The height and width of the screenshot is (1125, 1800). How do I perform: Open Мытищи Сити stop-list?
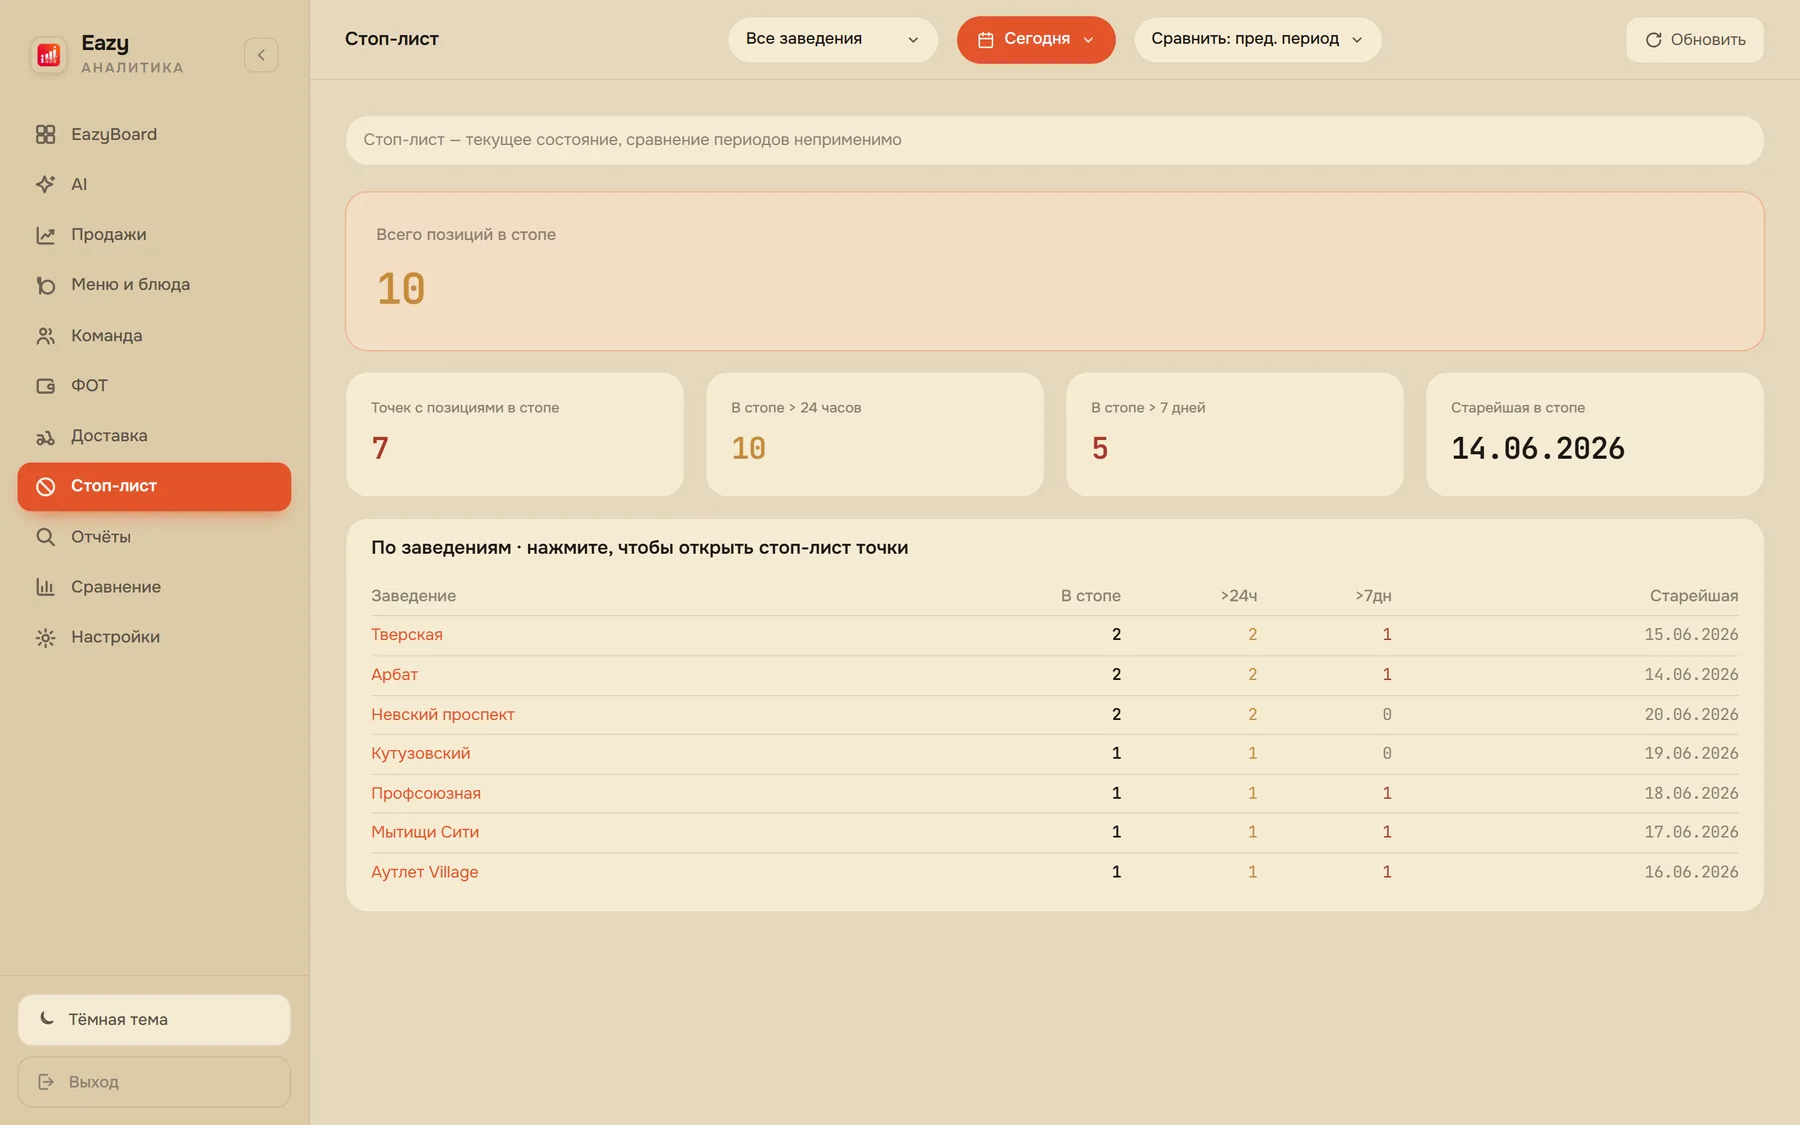424,832
